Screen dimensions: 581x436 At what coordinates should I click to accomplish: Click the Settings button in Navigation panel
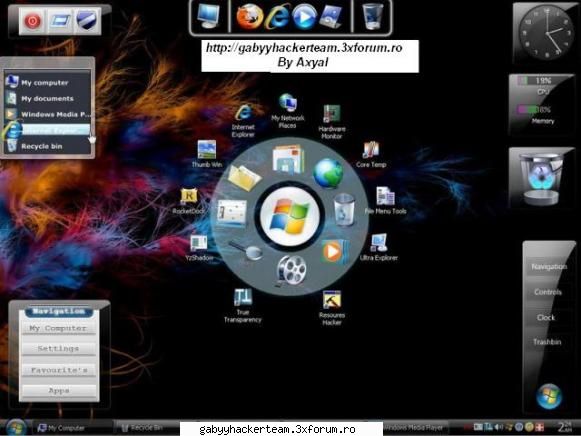(59, 349)
